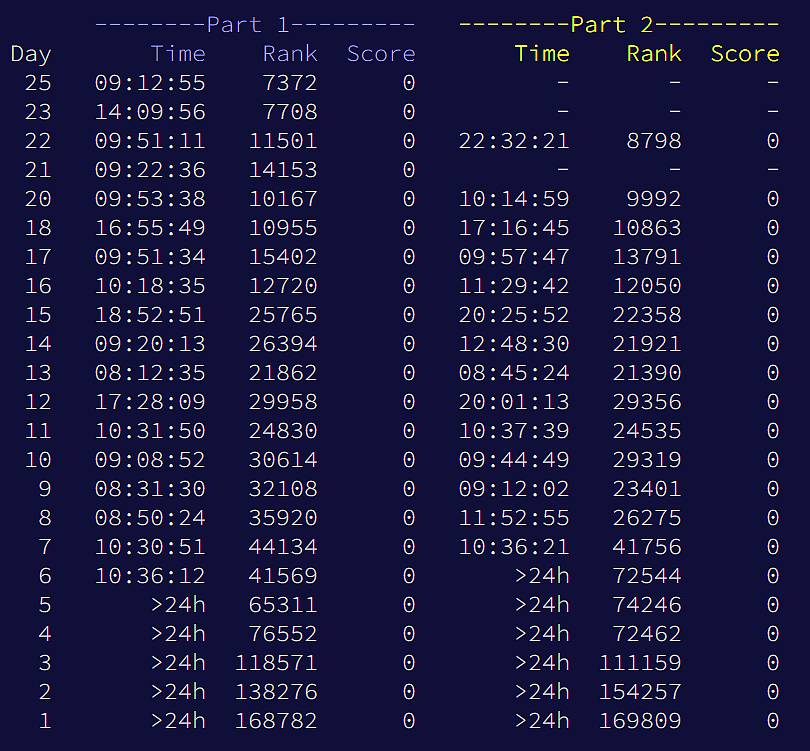Select Part 1 time 10:36:12
The height and width of the screenshot is (751, 810).
pyautogui.click(x=150, y=575)
